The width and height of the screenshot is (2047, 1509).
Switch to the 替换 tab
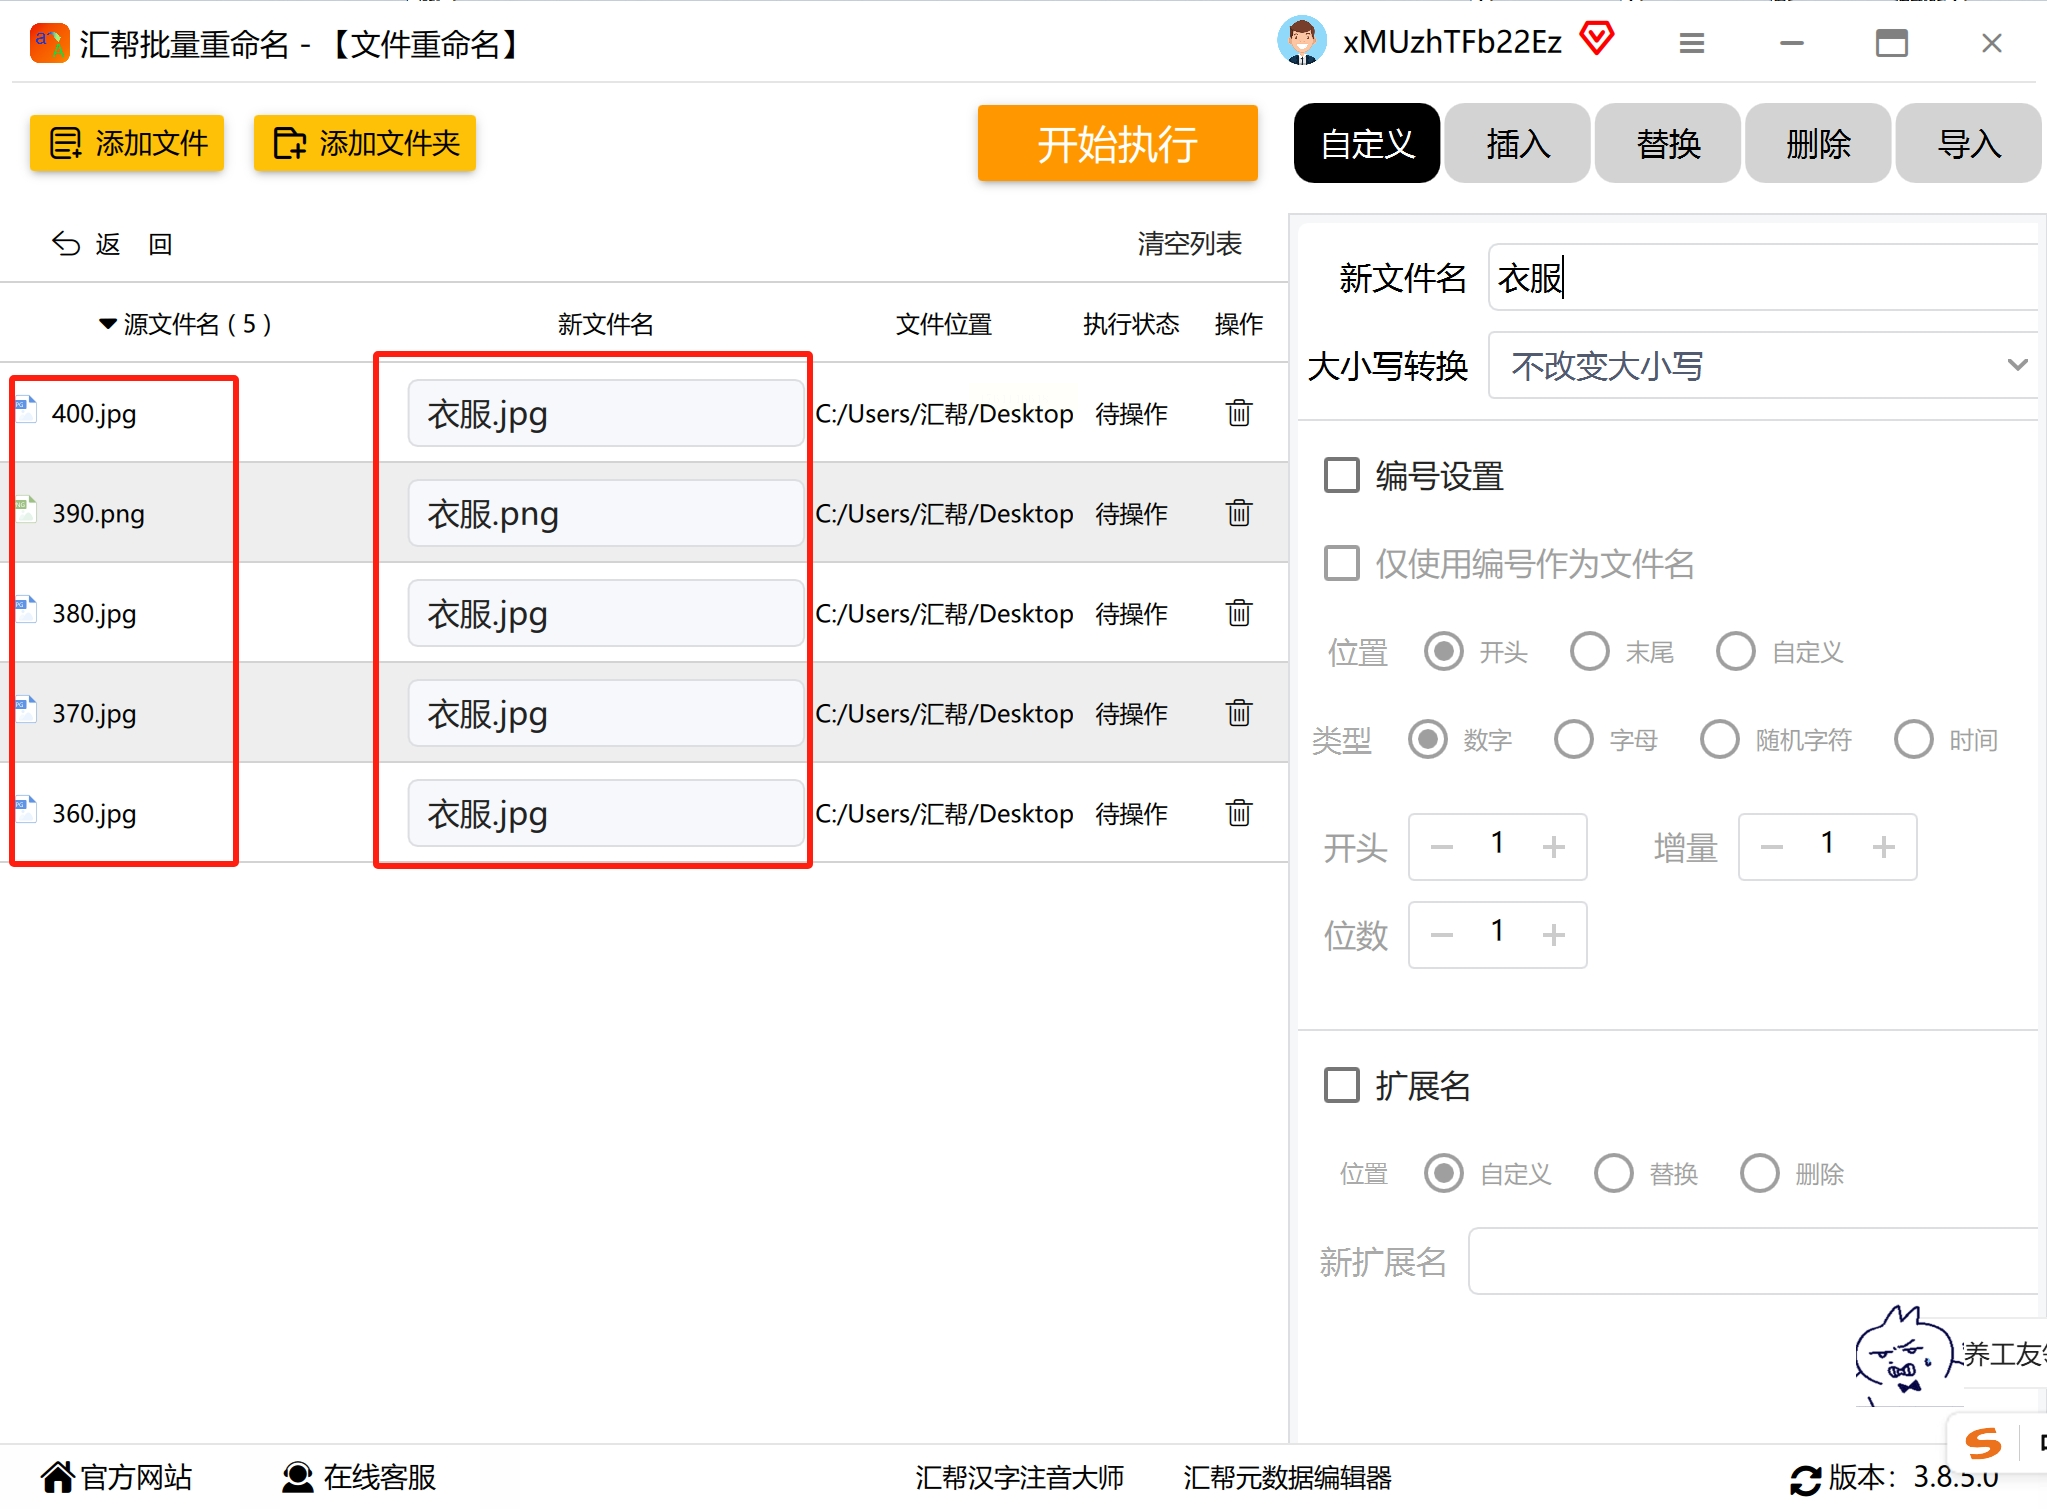(1667, 144)
